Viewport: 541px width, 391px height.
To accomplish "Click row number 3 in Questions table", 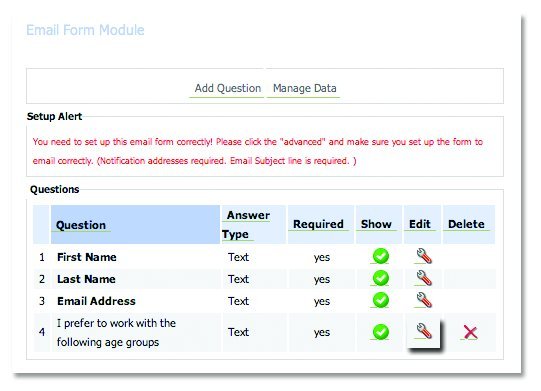I will click(42, 301).
